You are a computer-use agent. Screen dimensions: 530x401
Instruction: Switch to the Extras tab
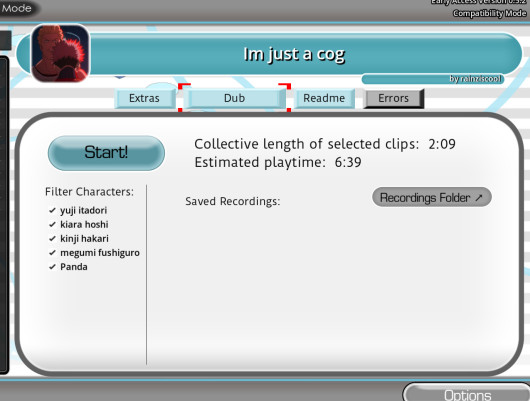(145, 98)
